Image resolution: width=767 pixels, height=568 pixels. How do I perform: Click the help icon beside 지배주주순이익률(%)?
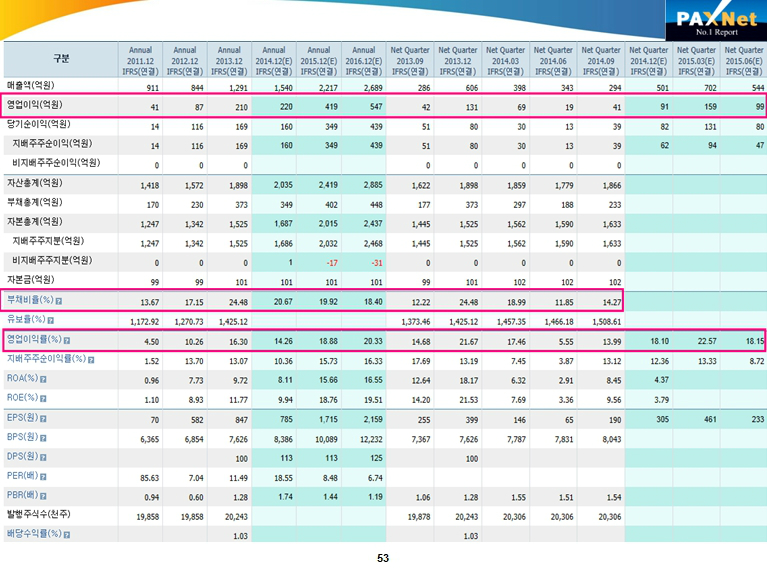pos(90,359)
